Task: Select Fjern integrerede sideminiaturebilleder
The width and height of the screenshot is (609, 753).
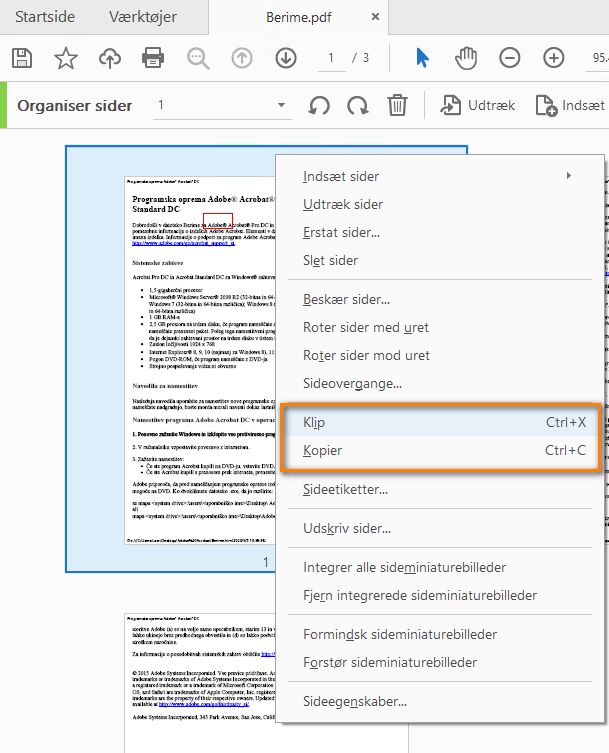Action: pyautogui.click(x=439, y=595)
